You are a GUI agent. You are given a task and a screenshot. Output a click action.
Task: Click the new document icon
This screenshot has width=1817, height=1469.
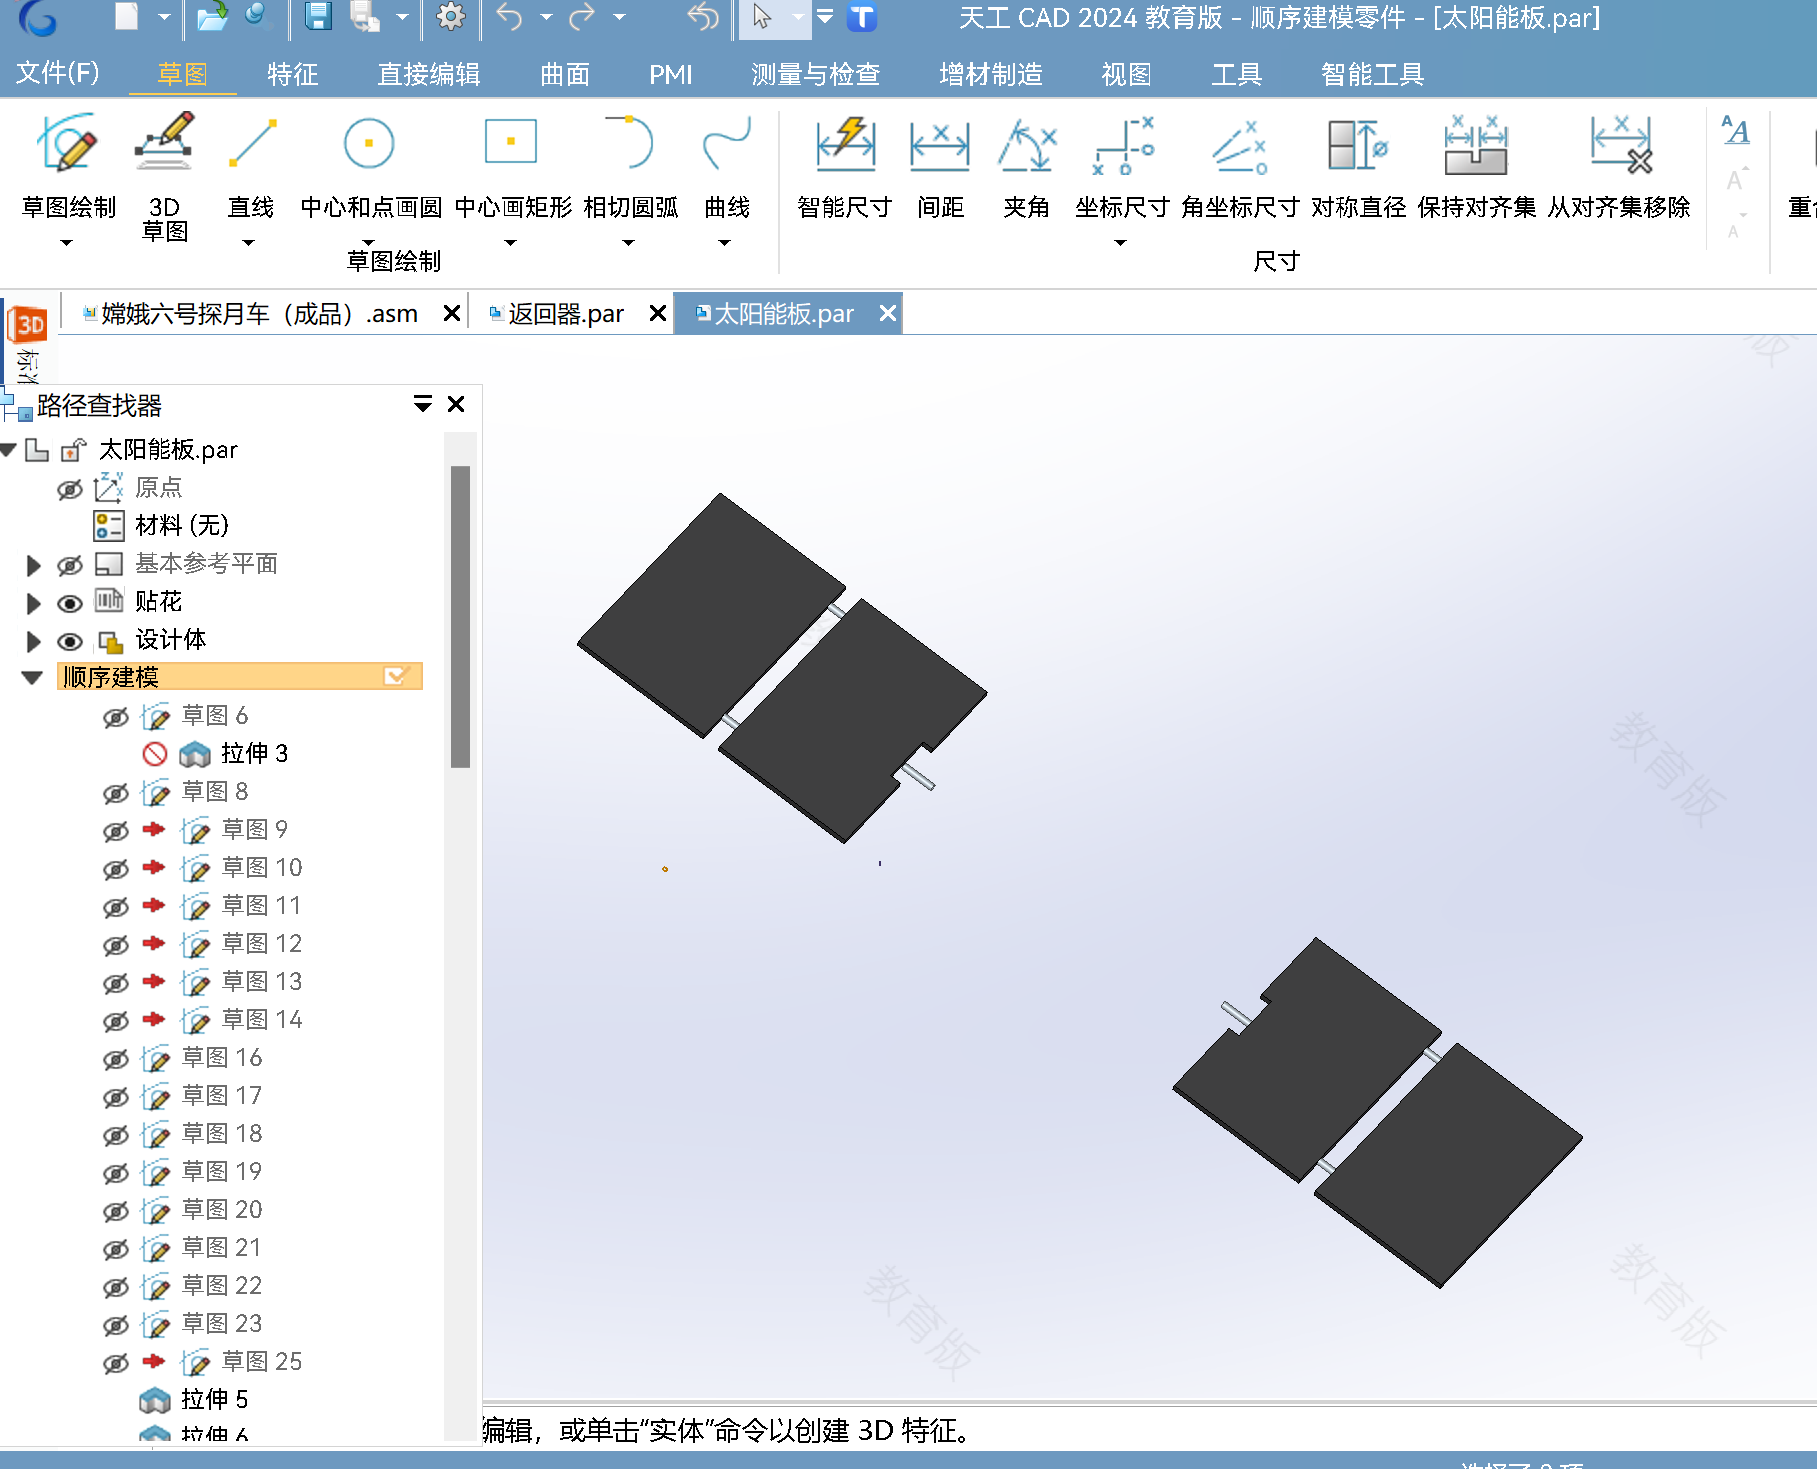(127, 17)
